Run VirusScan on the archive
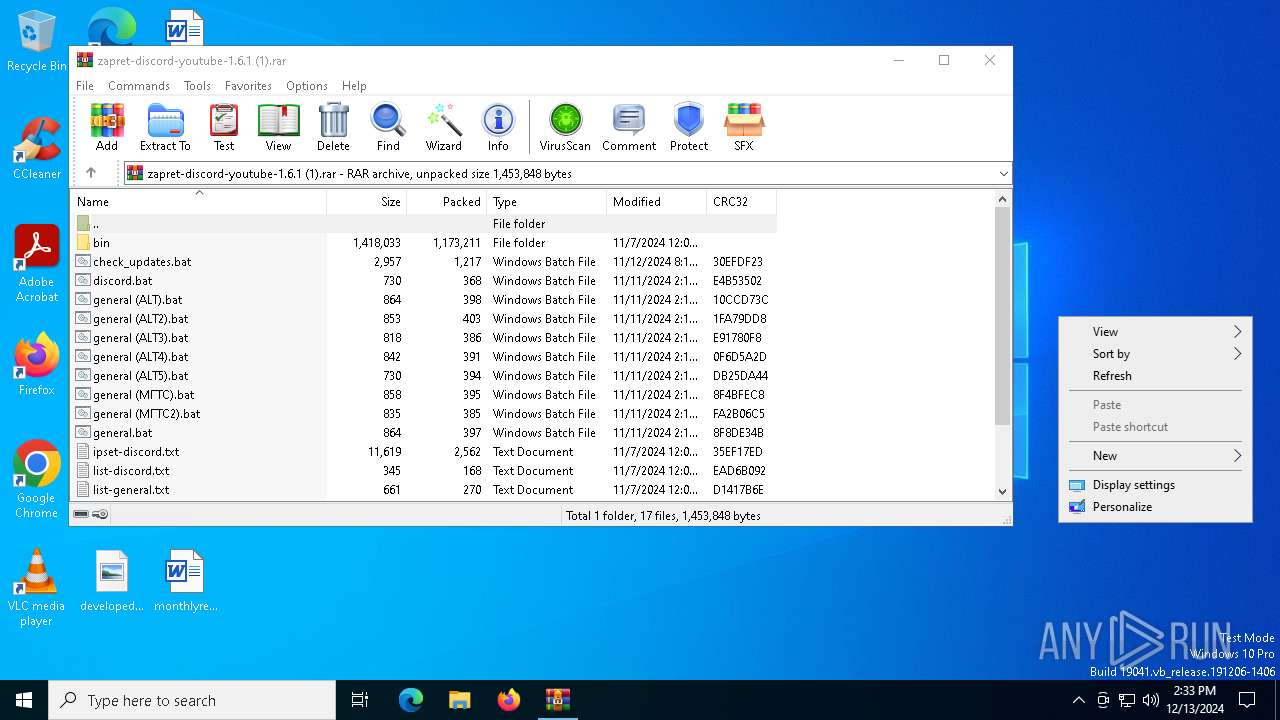The width and height of the screenshot is (1280, 720). click(565, 127)
